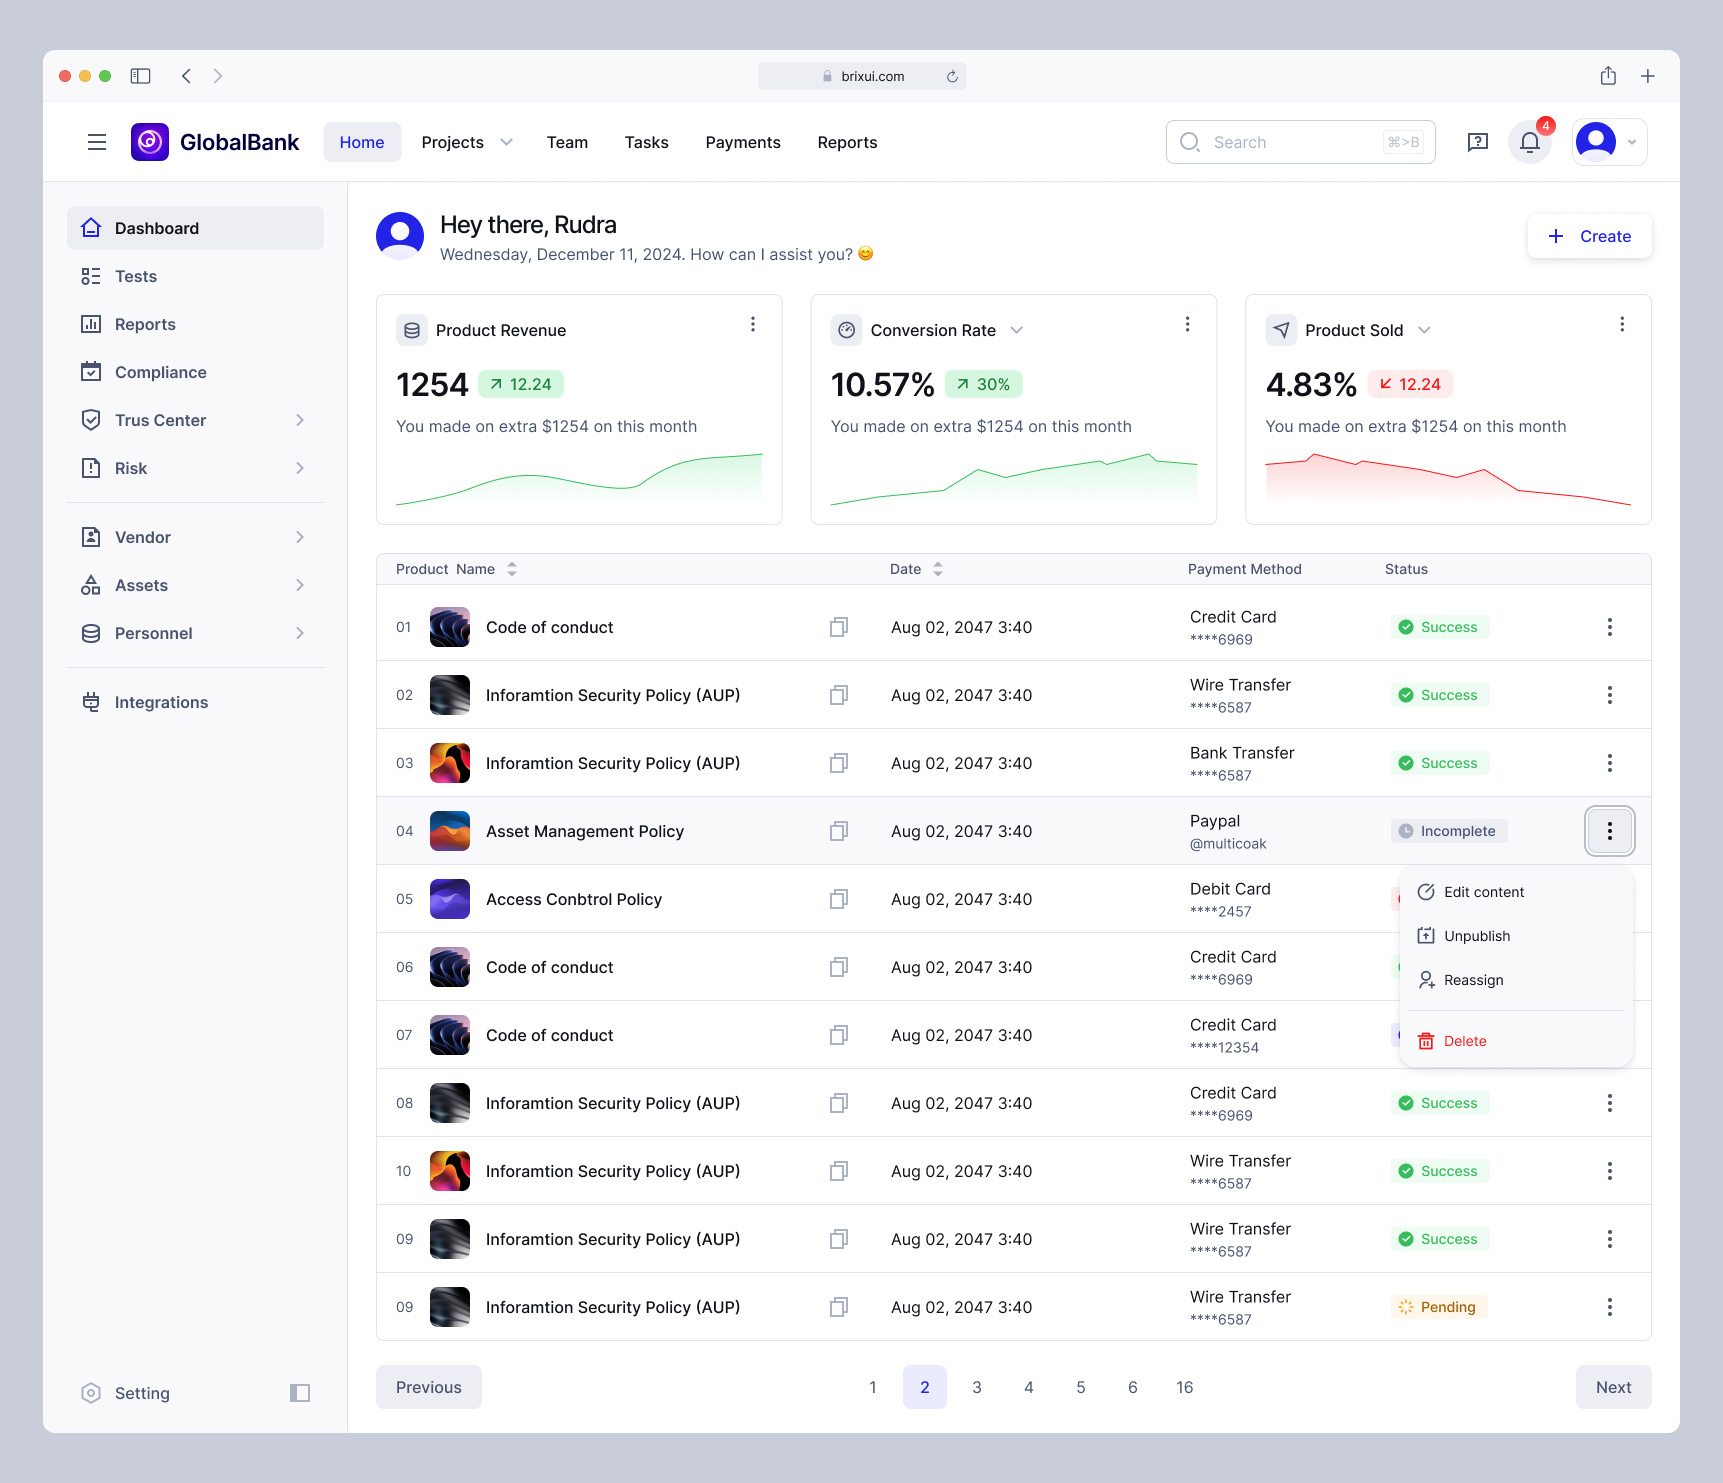This screenshot has height=1483, width=1723.
Task: Go to the Next page of results
Action: [x=1613, y=1387]
